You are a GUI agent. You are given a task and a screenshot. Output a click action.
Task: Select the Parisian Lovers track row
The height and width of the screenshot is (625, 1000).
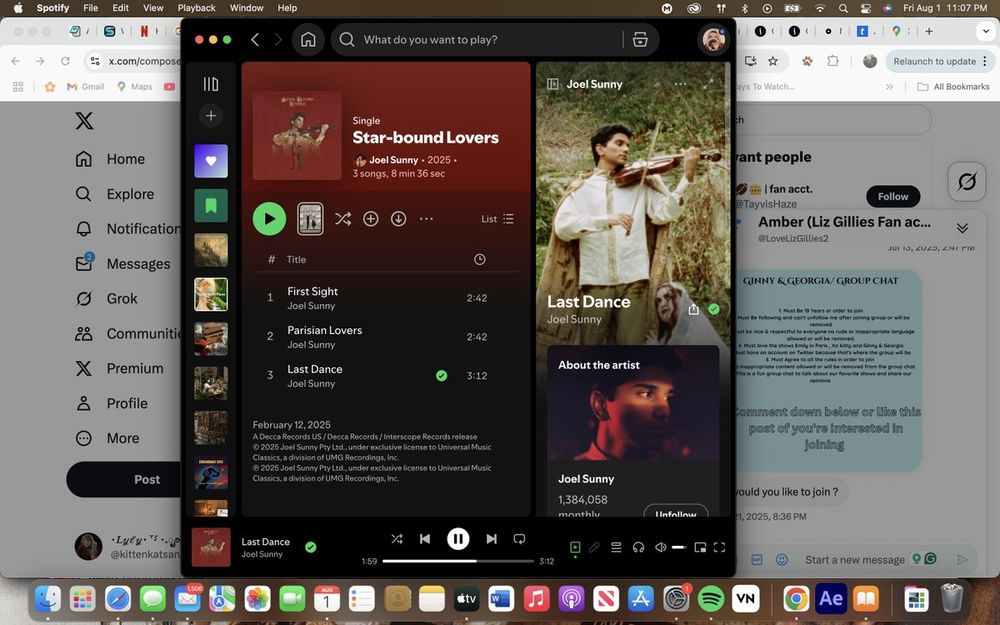coord(385,337)
